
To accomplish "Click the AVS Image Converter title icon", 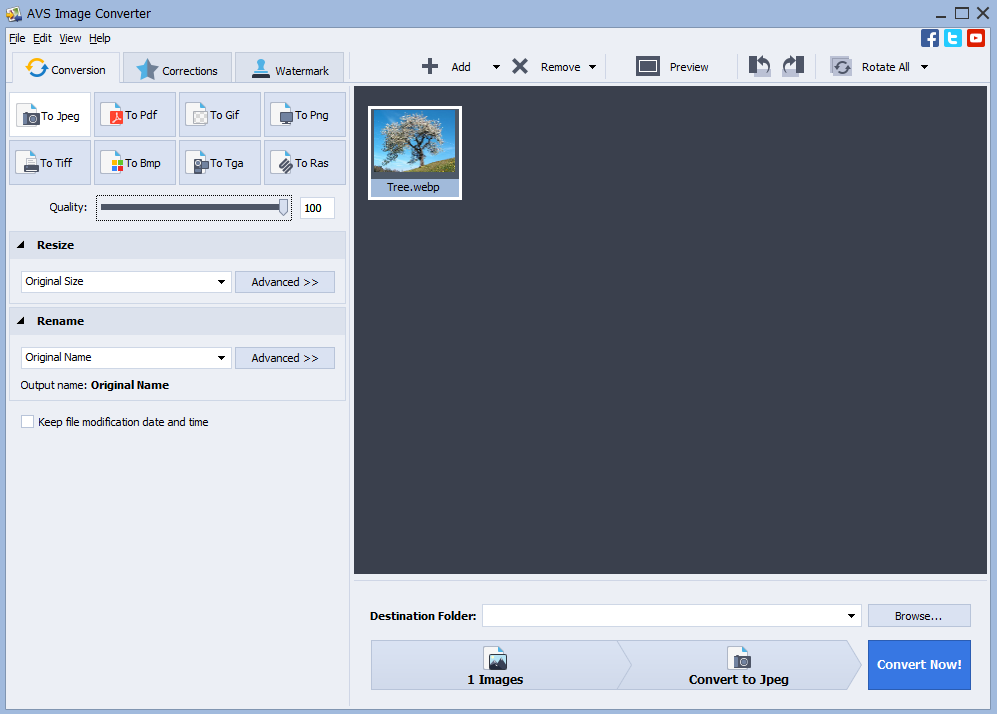I will 13,13.
